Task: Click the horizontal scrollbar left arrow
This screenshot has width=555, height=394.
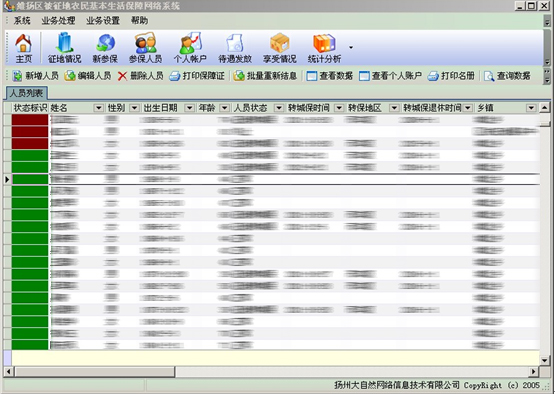Action: [x=8, y=371]
